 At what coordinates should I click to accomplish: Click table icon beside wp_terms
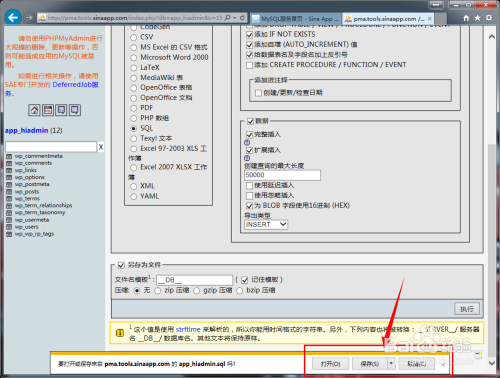[9, 199]
